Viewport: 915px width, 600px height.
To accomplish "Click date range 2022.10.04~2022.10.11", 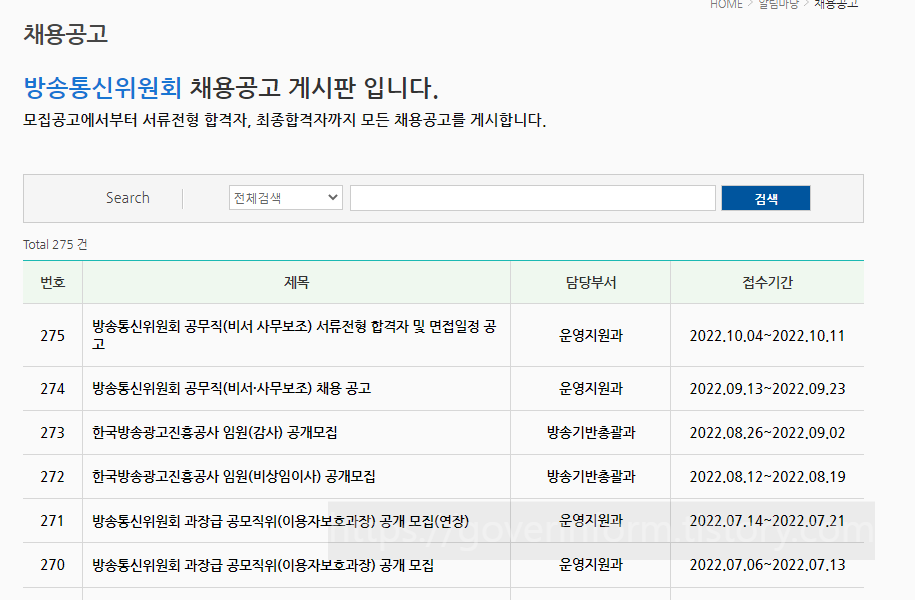I will tap(767, 336).
